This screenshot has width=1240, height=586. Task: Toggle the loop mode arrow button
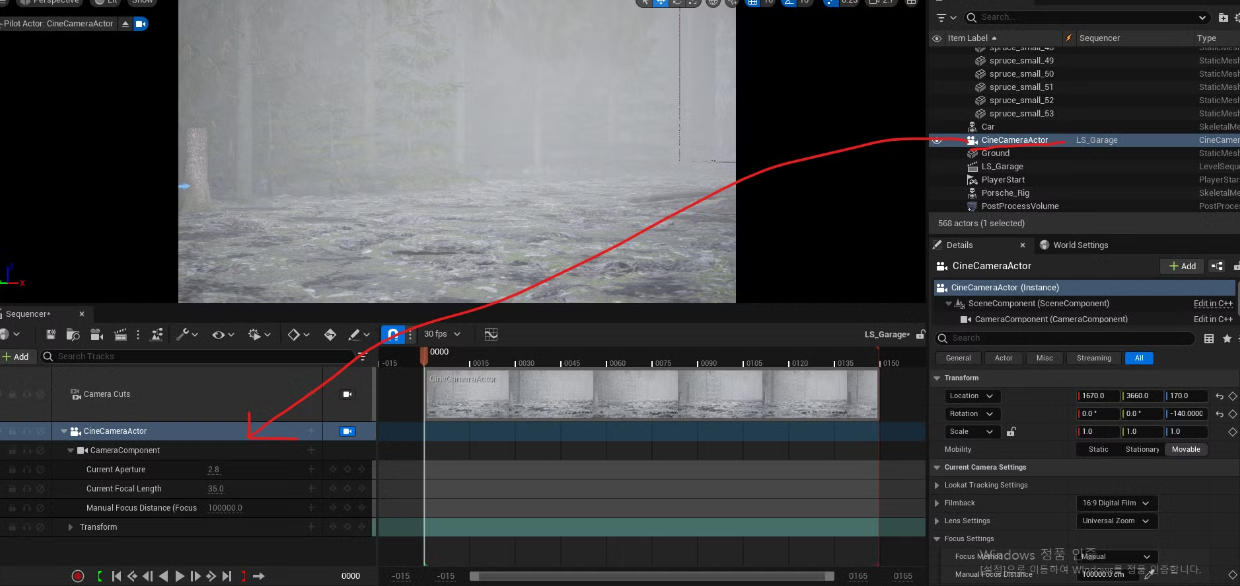tap(259, 576)
